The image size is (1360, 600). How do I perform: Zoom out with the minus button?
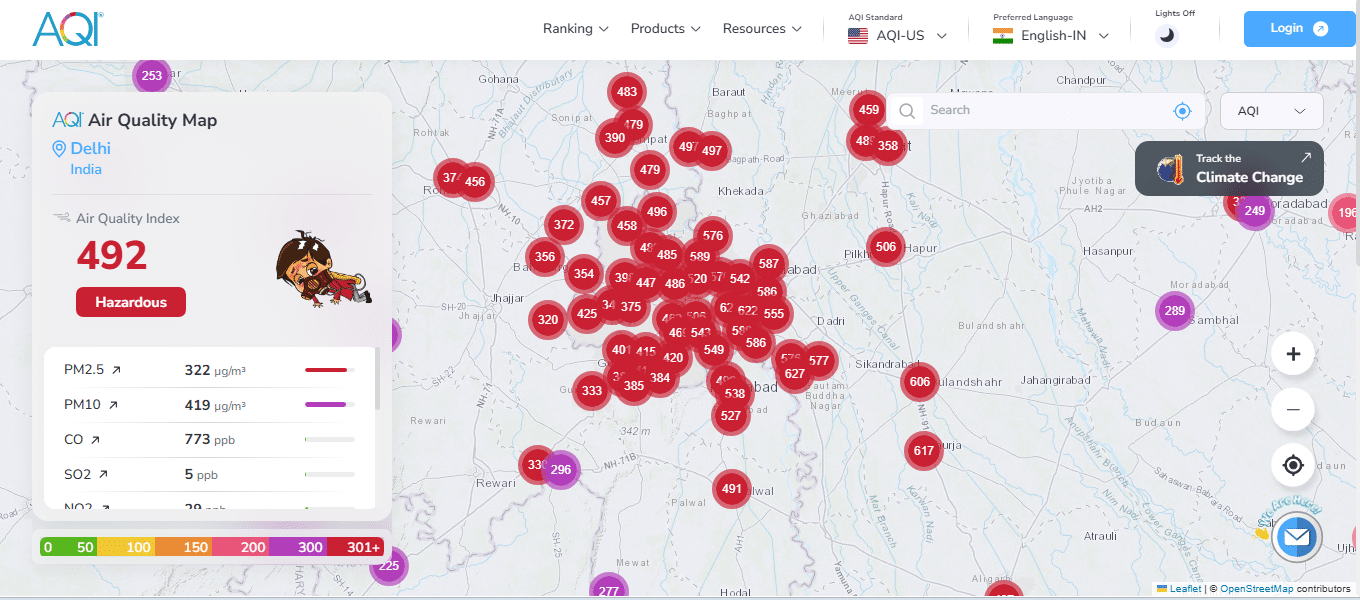coord(1293,409)
